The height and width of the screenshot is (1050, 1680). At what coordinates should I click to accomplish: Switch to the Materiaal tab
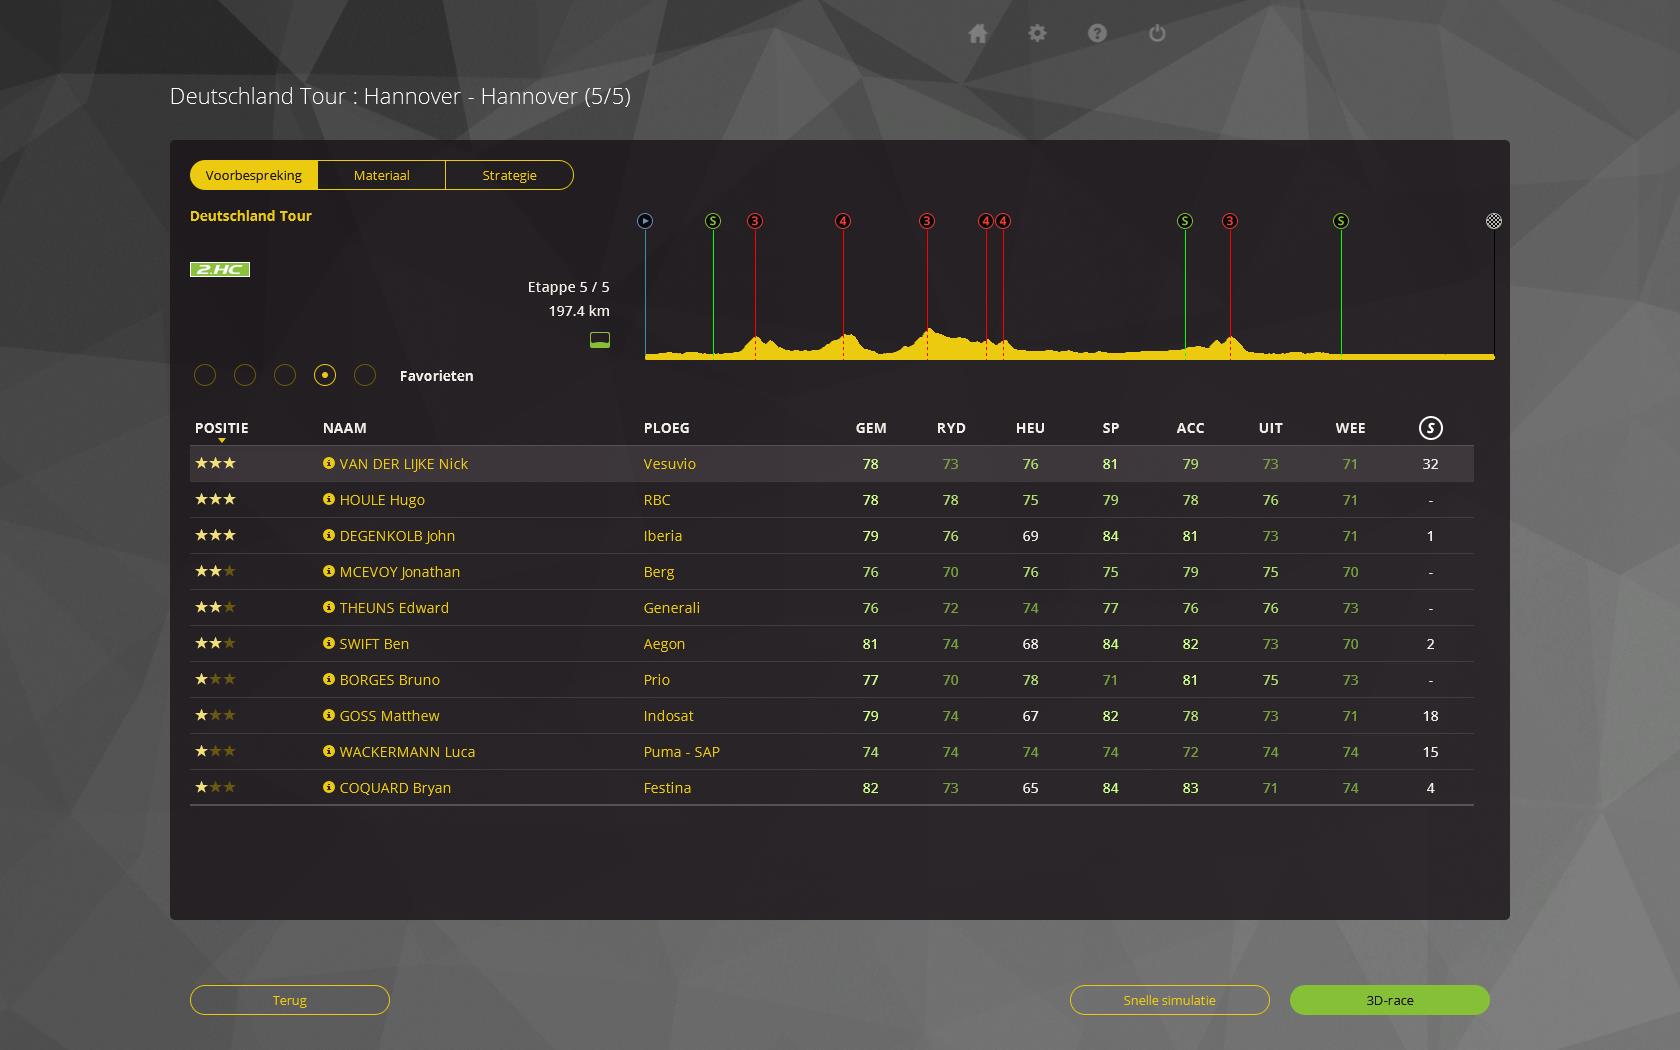382,175
